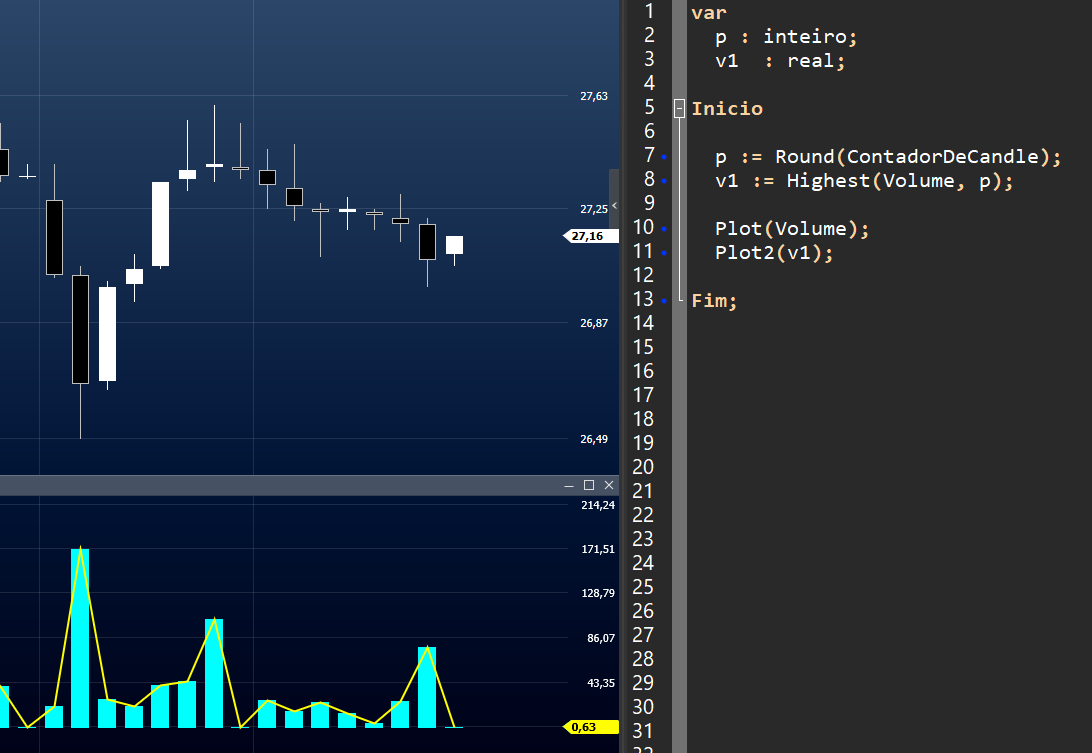
Task: Click the Plot2(v1); statement
Action: 774,252
